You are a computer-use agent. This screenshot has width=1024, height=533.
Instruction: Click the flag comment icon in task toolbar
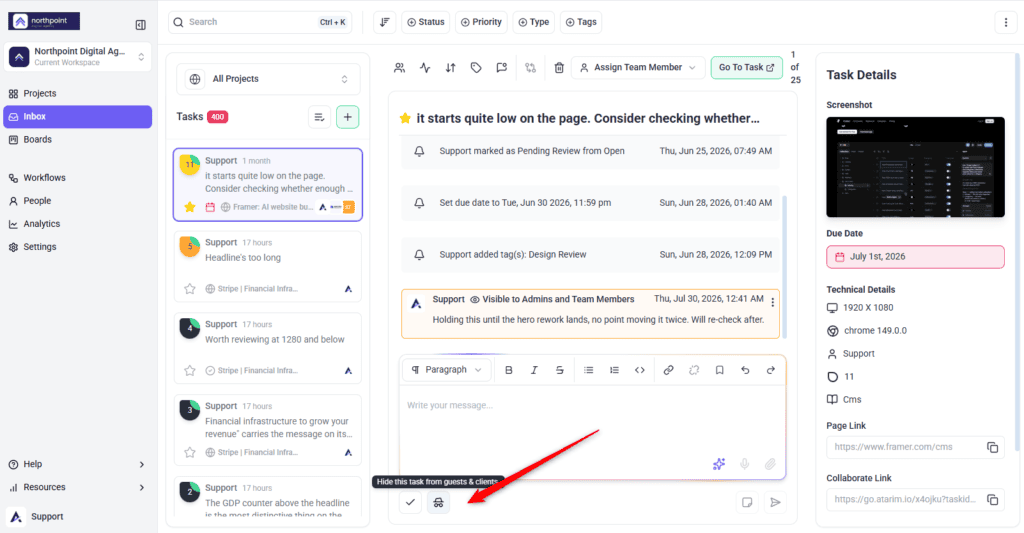[x=502, y=67]
